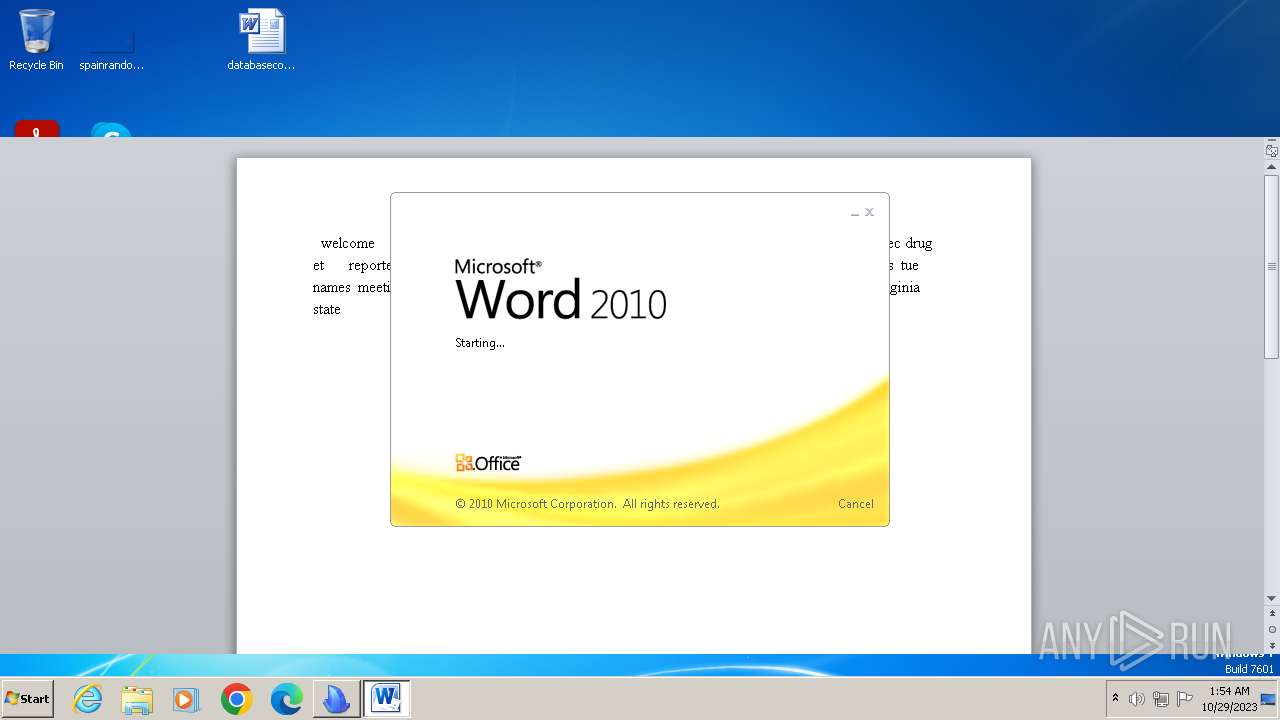Viewport: 1280px width, 720px height.
Task: Click the word "drug" in the document
Action: coord(919,243)
